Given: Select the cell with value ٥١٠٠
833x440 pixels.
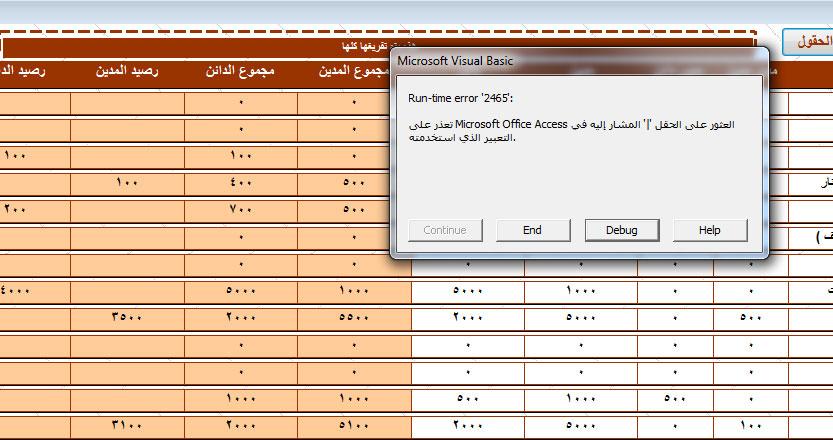Looking at the screenshot, I should click(353, 426).
